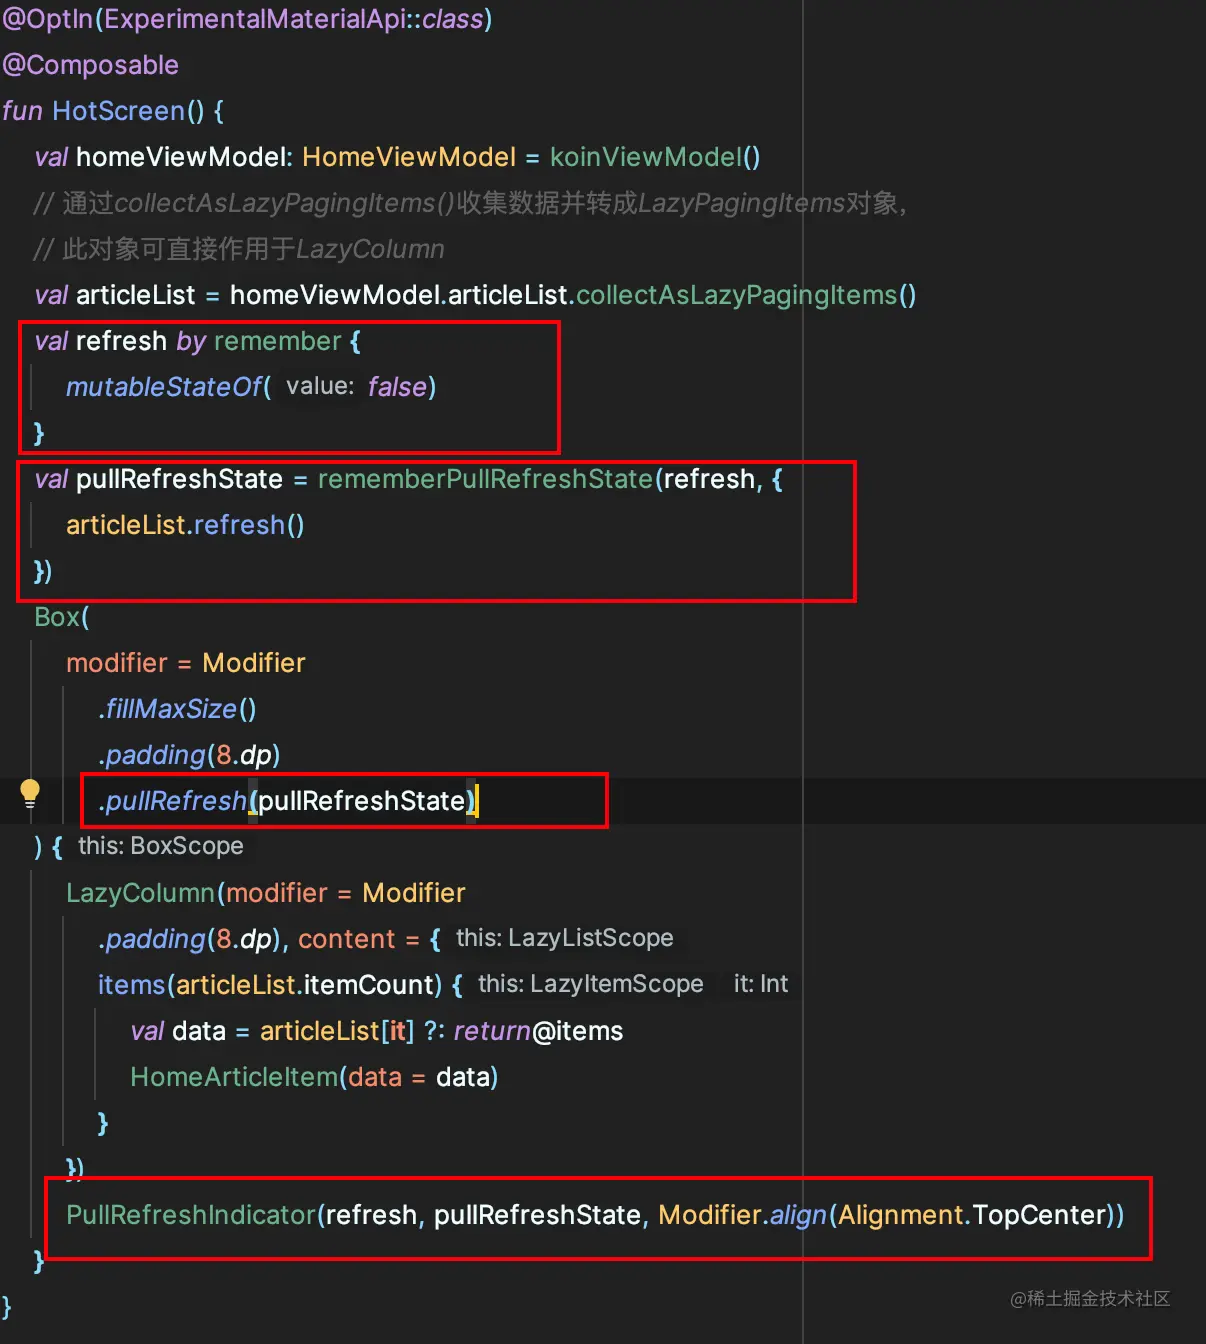Click the PullRefreshIndicator call
This screenshot has height=1344, width=1206.
point(191,1215)
